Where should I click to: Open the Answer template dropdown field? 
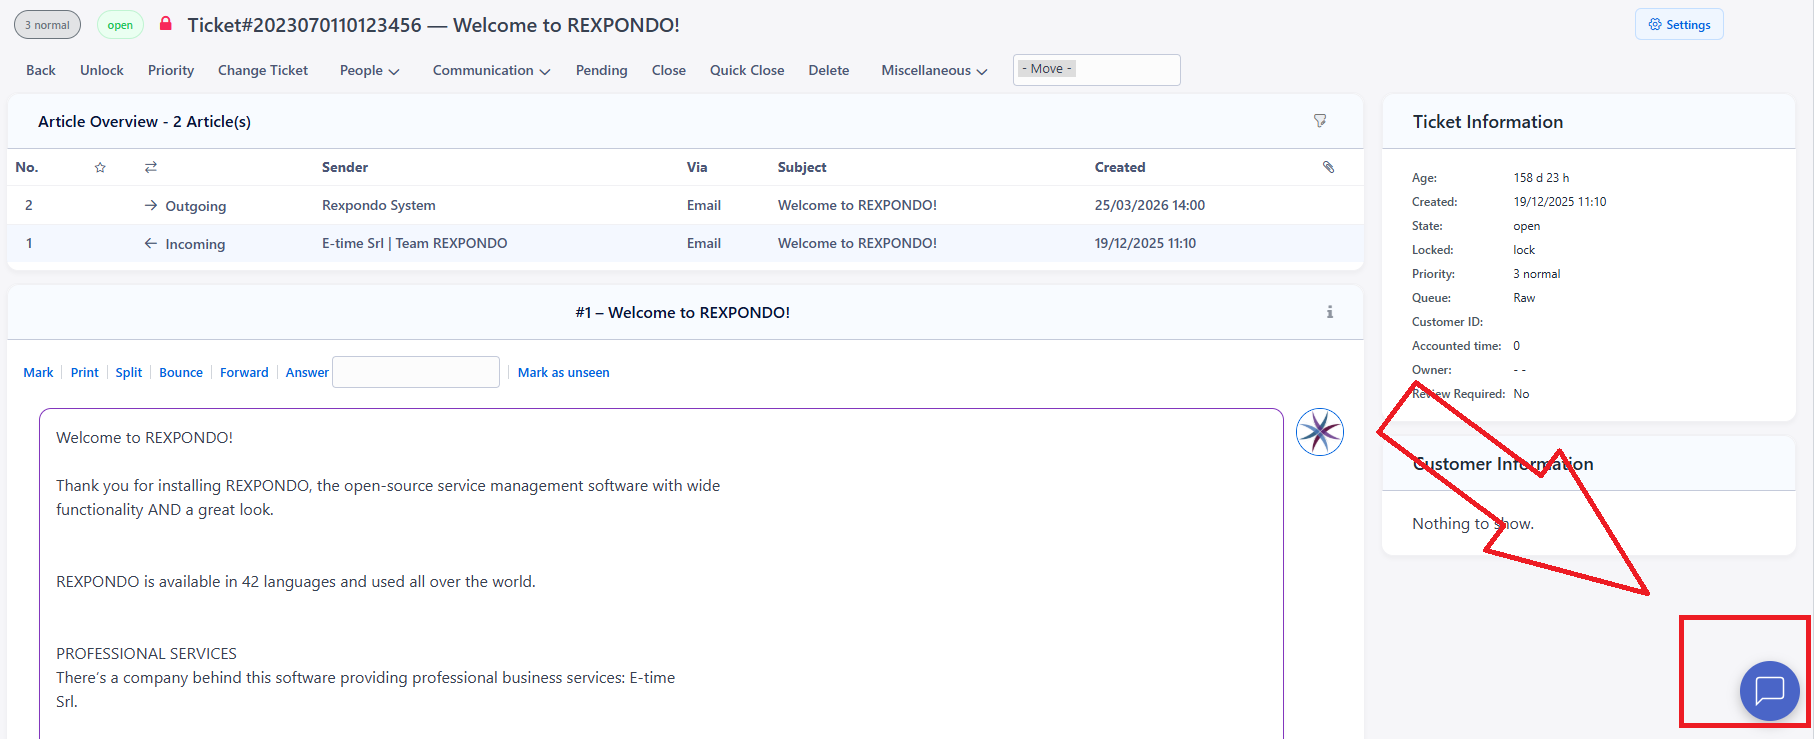[416, 372]
